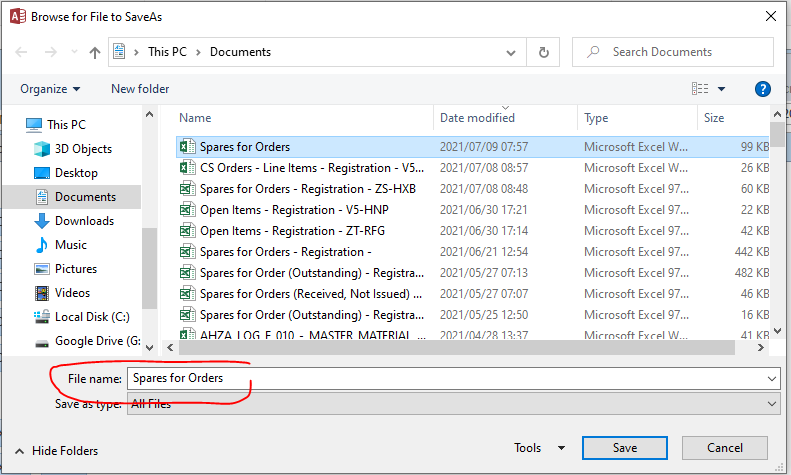
Task: Open the blue Help question mark icon
Action: (x=762, y=89)
